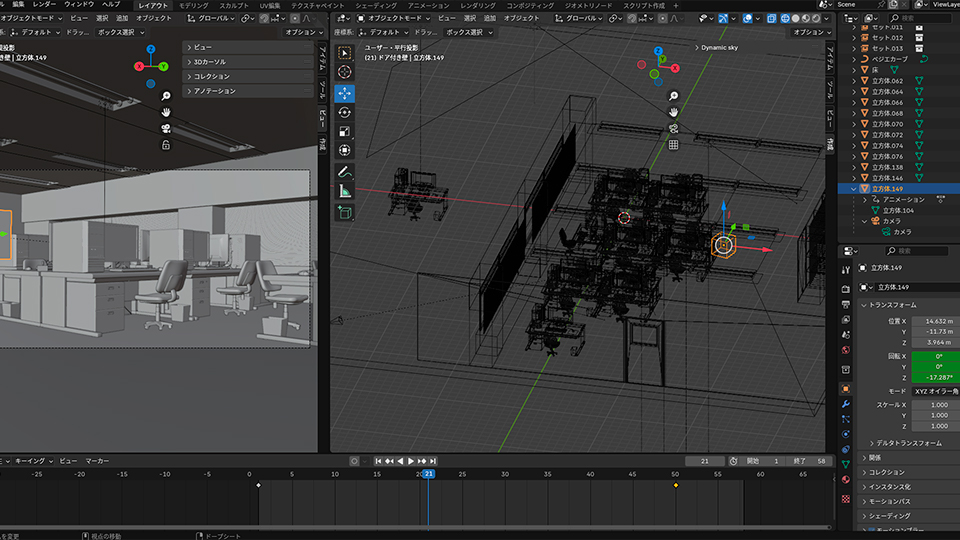Toggle proportional editing in right viewport header
The height and width of the screenshot is (540, 960).
(663, 18)
